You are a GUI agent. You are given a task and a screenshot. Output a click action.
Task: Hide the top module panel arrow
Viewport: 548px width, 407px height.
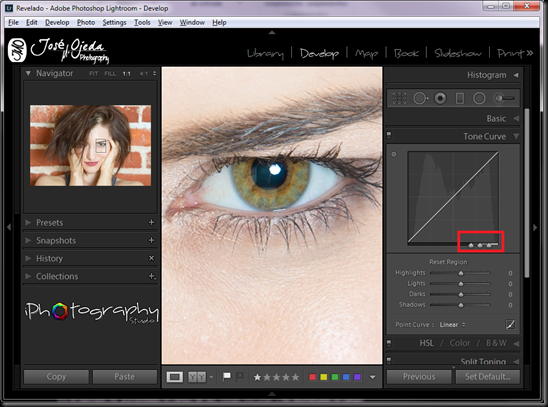272,32
